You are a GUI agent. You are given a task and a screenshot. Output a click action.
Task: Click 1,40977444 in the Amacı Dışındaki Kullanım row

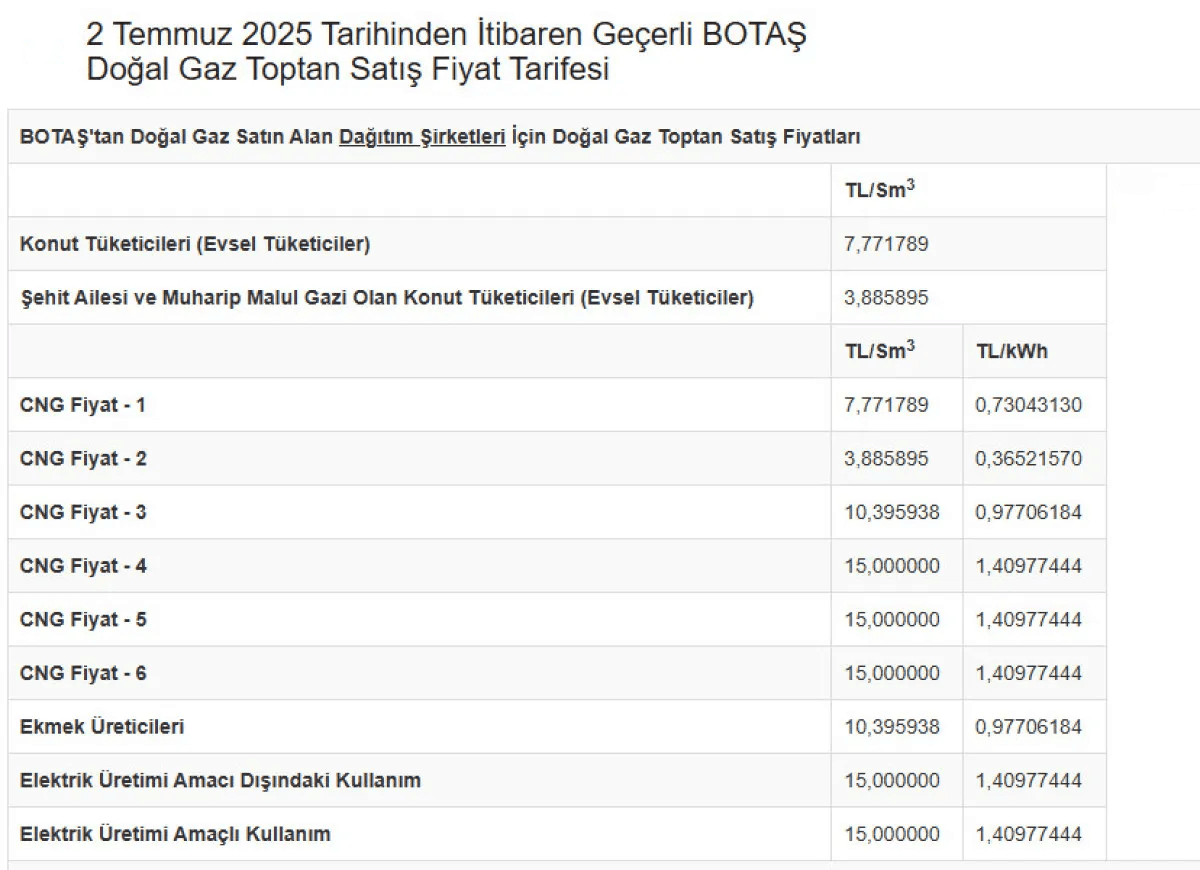pyautogui.click(x=1028, y=780)
